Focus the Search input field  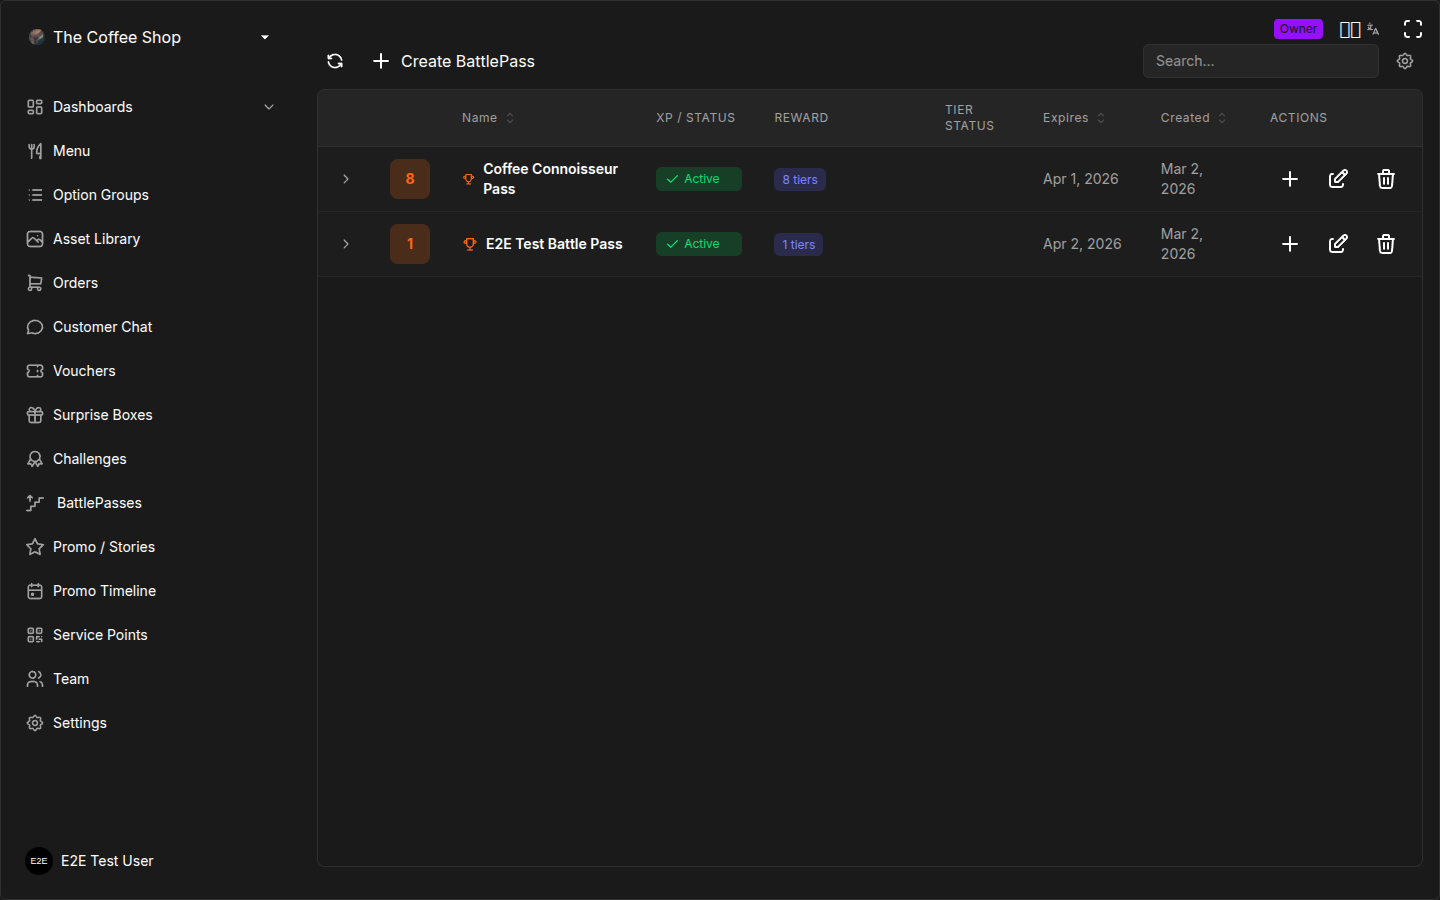1260,61
